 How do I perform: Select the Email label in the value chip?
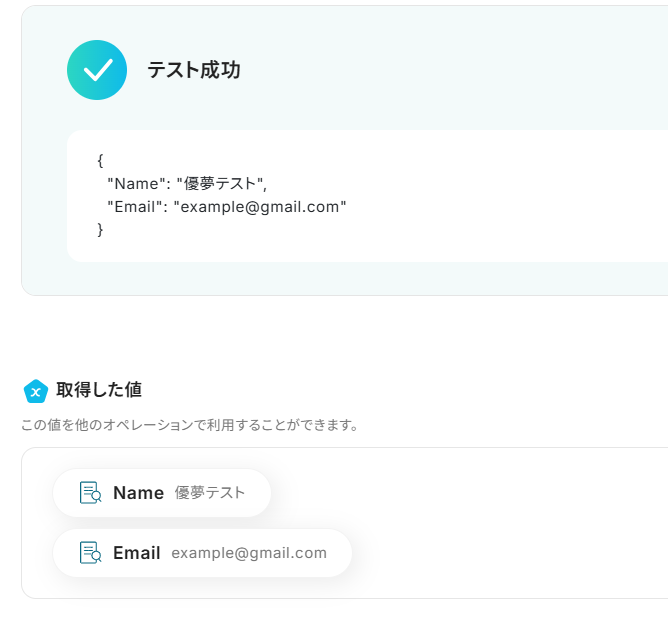point(137,553)
